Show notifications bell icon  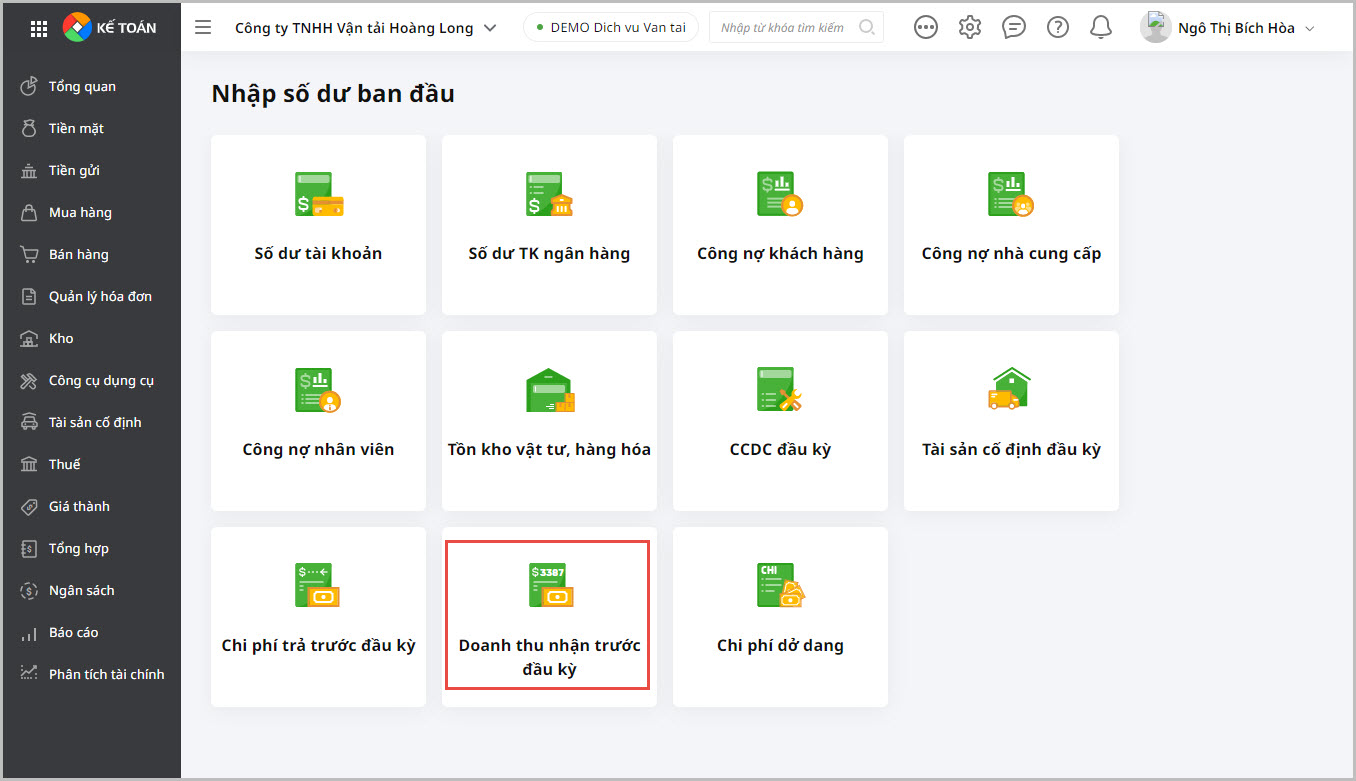[x=1101, y=28]
